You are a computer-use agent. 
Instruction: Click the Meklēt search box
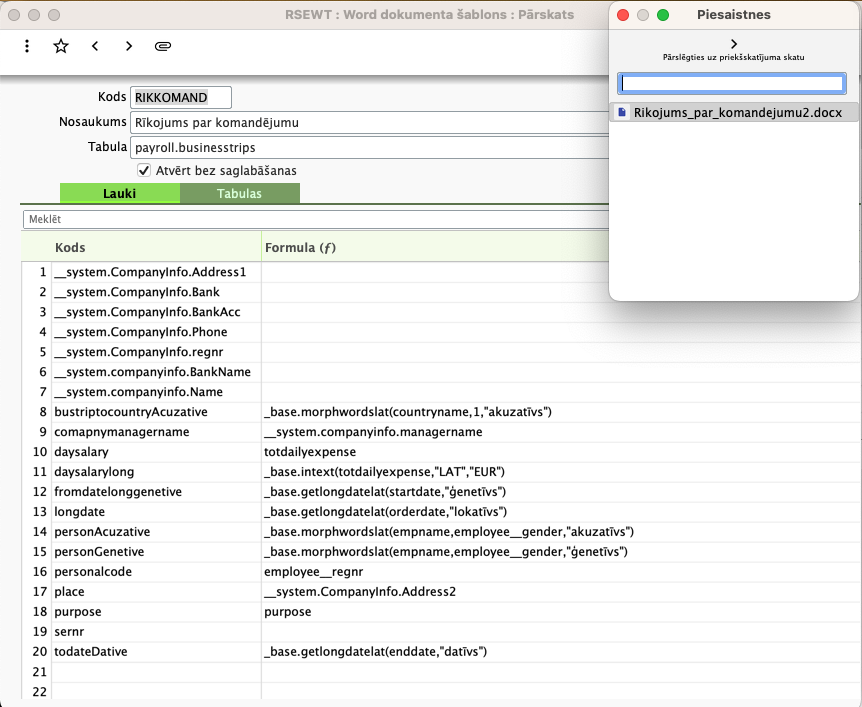316,219
